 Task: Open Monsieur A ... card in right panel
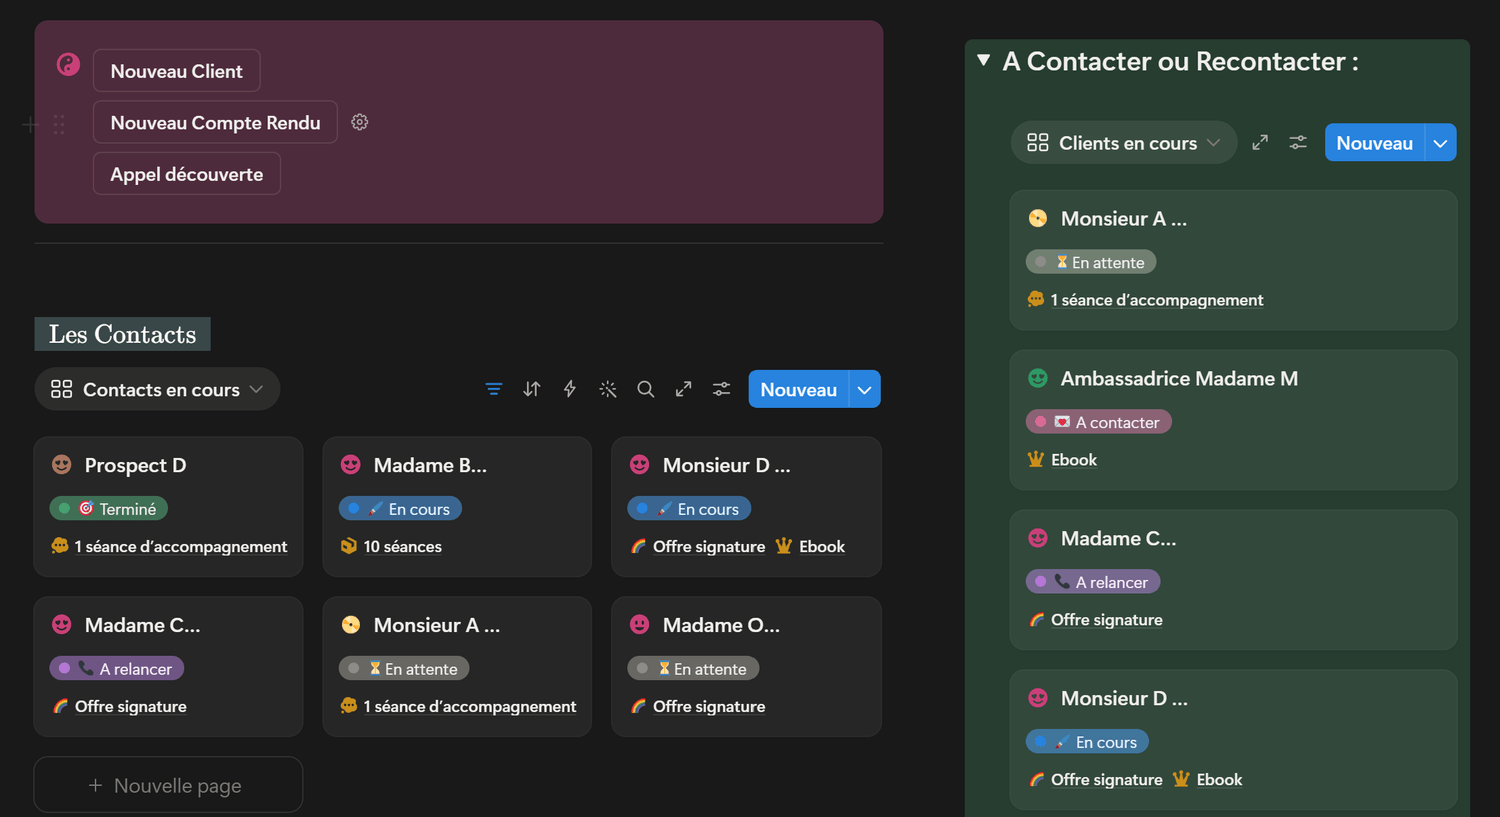pyautogui.click(x=1233, y=260)
